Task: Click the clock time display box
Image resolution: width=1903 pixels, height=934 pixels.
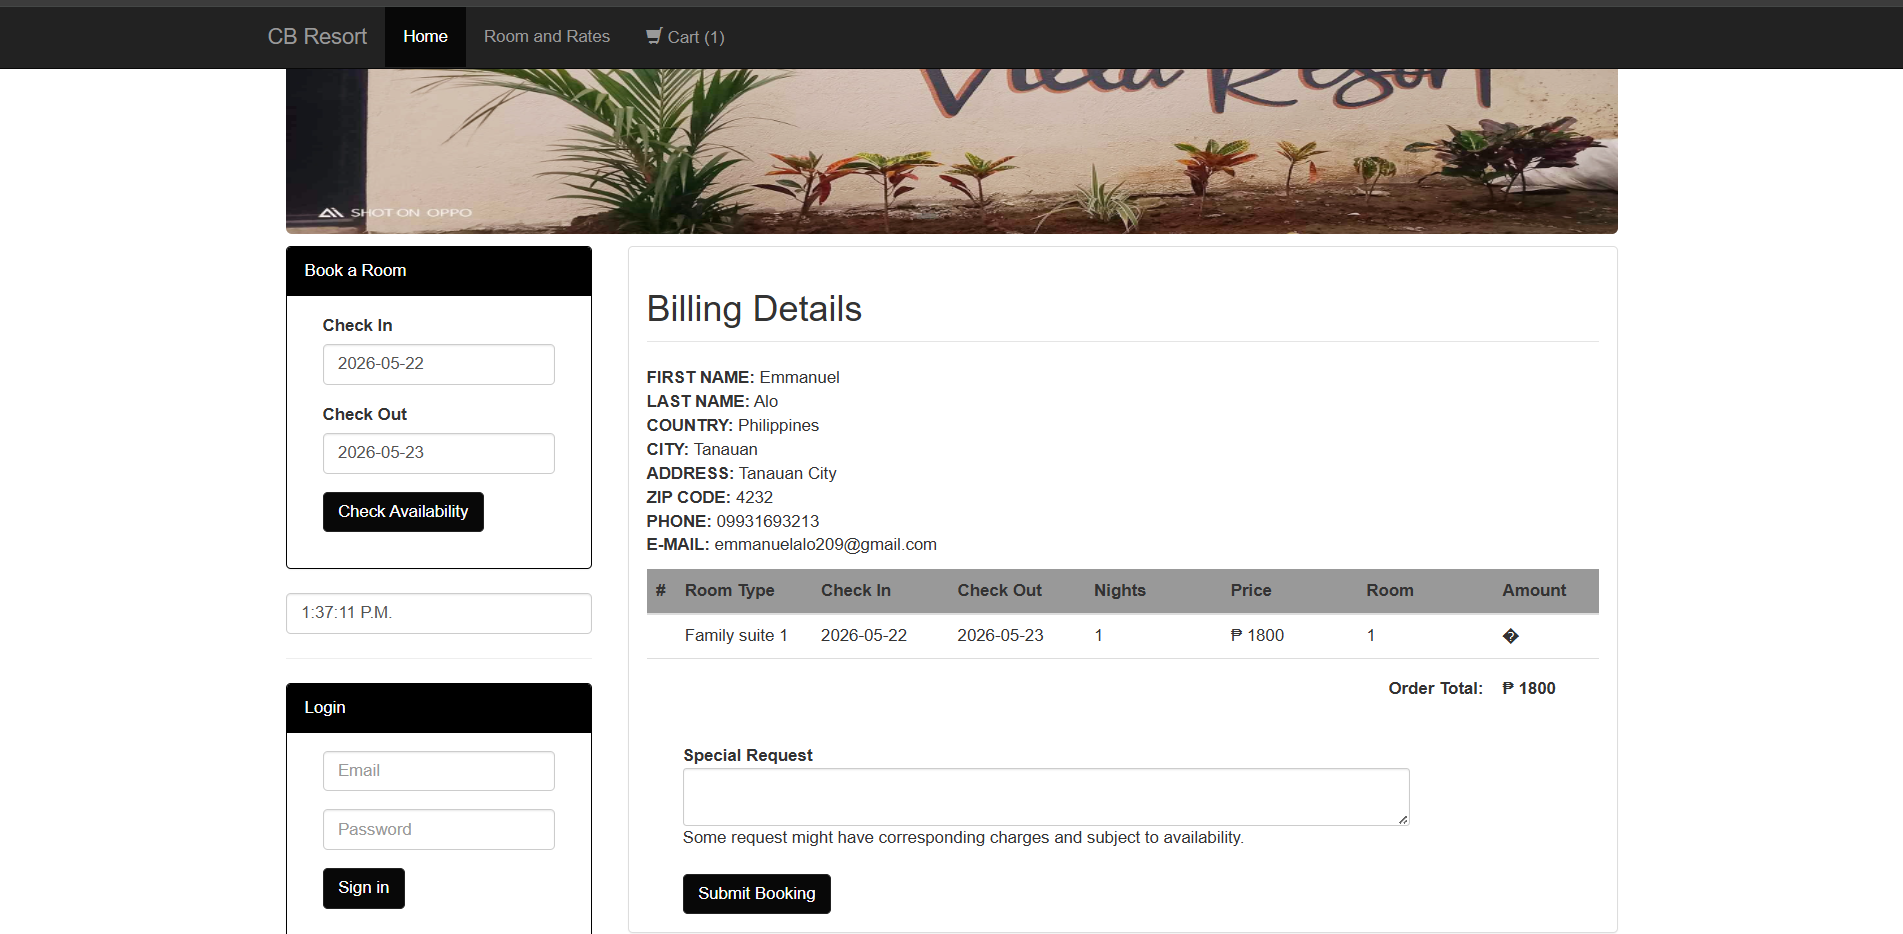Action: click(x=438, y=613)
